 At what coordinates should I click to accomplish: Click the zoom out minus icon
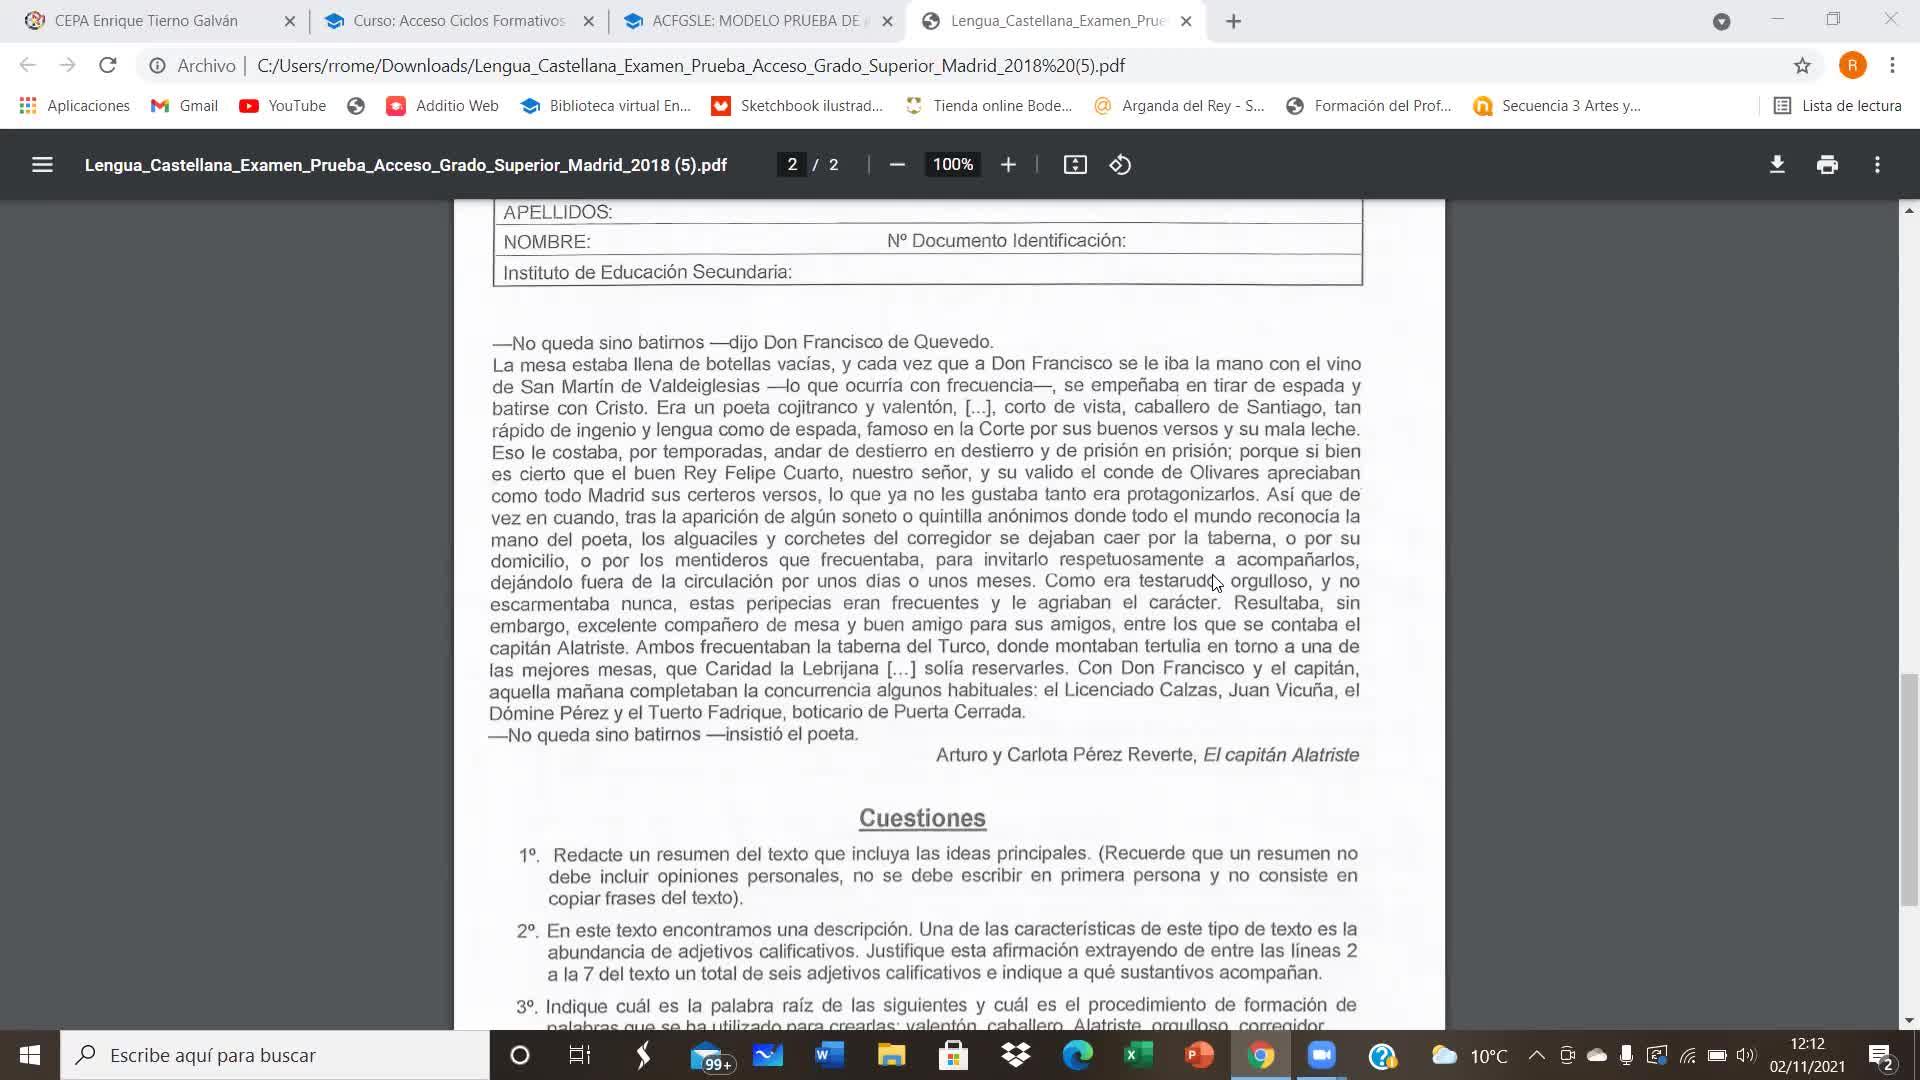pos(897,165)
